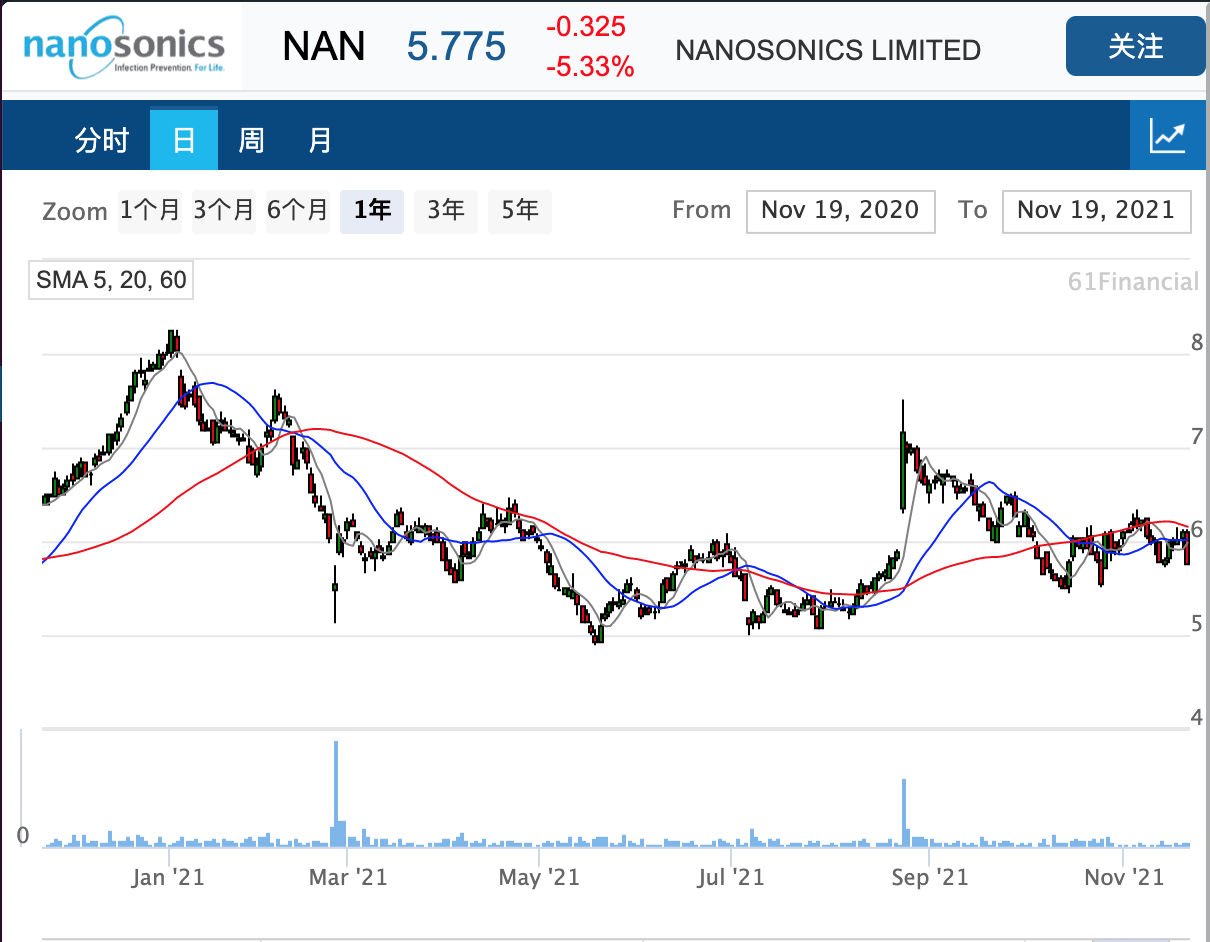Image resolution: width=1210 pixels, height=942 pixels.
Task: Click the -0.325 price change
Action: [x=585, y=27]
